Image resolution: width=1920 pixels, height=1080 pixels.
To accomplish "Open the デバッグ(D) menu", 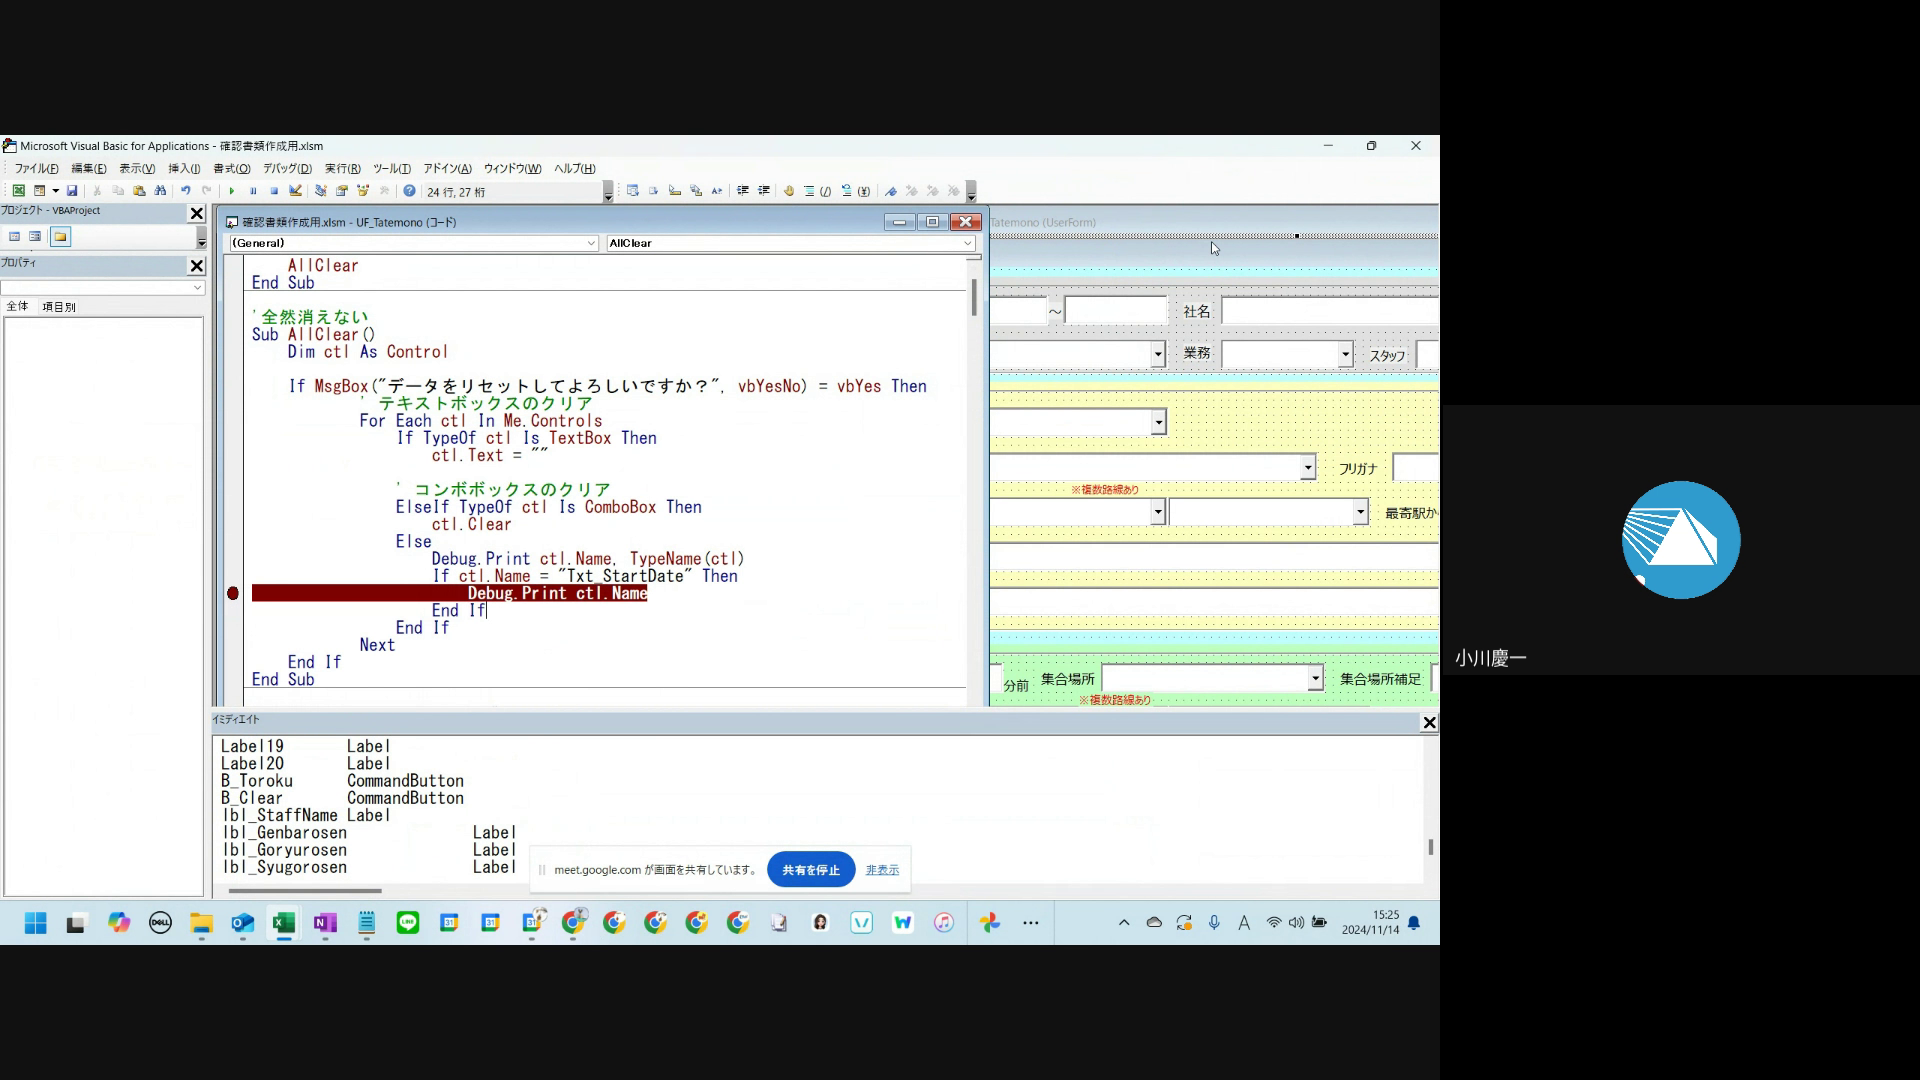I will [x=287, y=169].
